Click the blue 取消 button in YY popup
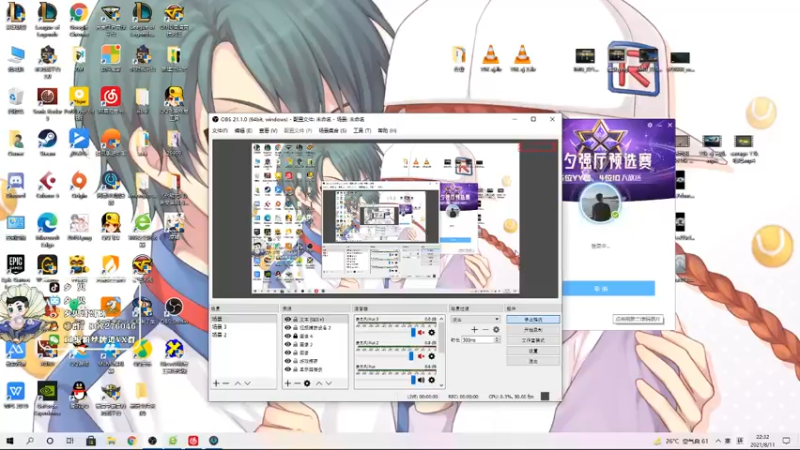Viewport: 800px width, 450px height. (601, 288)
